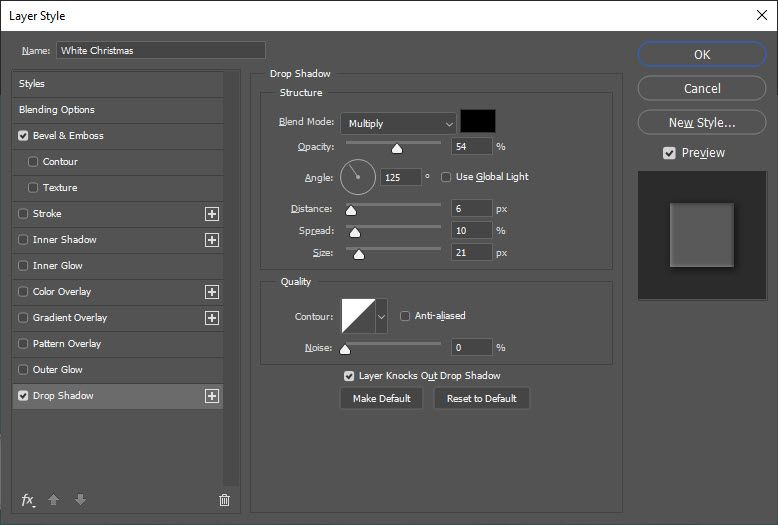Click the style preview thumbnail
This screenshot has width=778, height=525.
(702, 235)
